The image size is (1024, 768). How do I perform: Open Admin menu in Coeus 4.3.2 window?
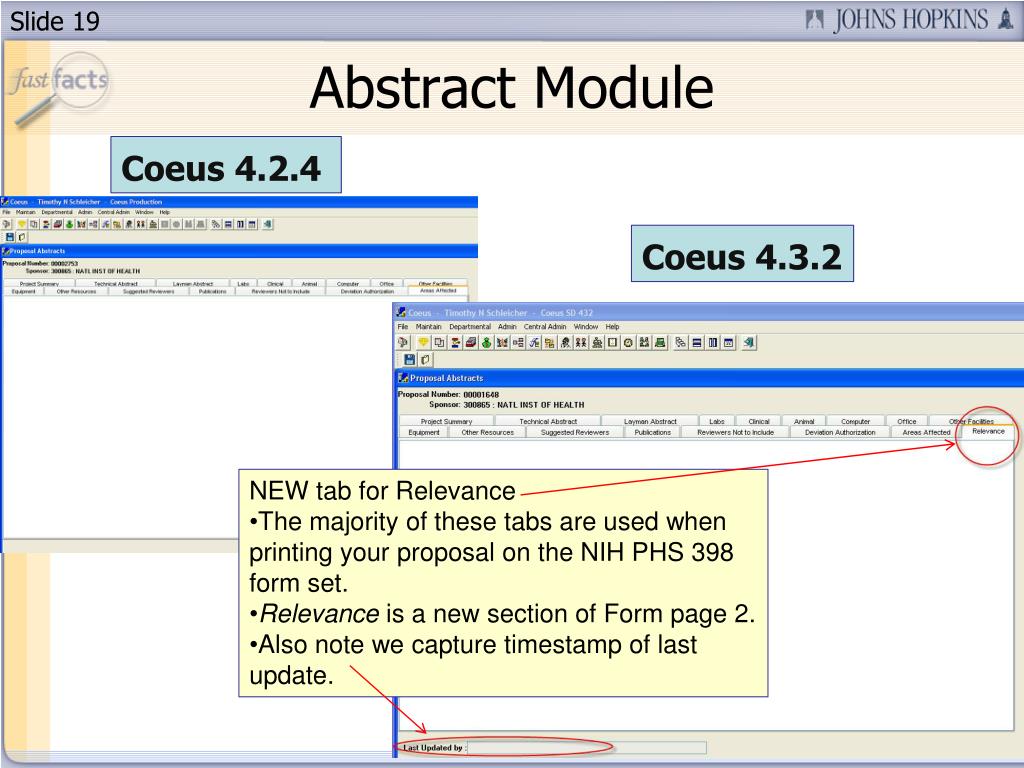pyautogui.click(x=507, y=327)
